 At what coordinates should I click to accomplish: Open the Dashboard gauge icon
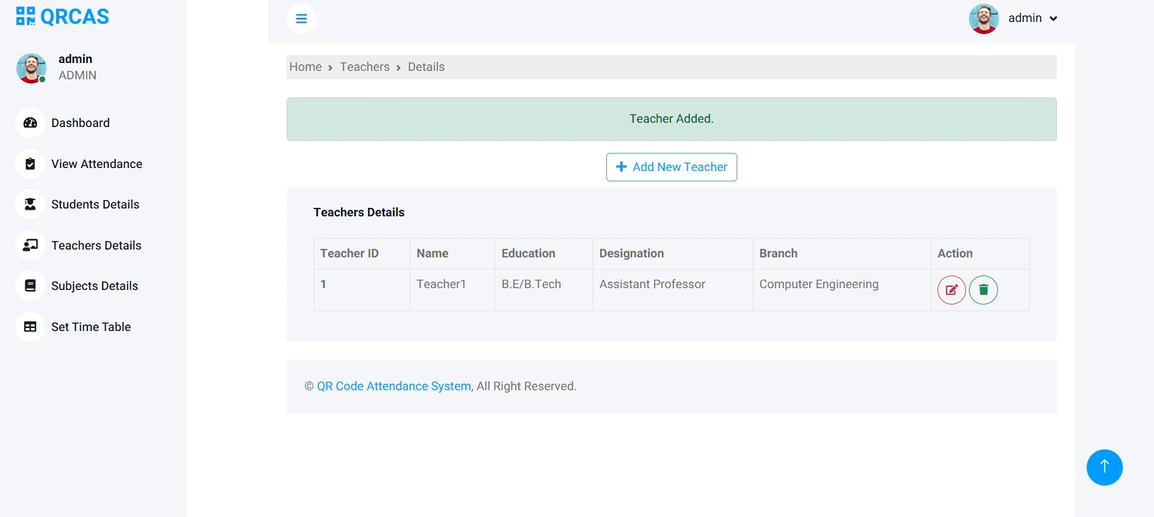pyautogui.click(x=30, y=123)
